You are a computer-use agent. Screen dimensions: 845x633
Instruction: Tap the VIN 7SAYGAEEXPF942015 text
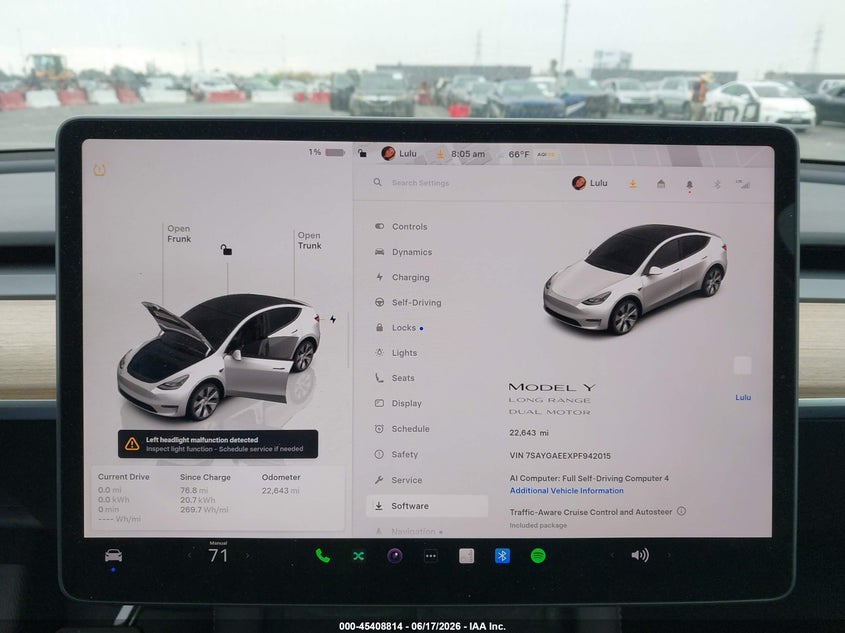click(560, 456)
